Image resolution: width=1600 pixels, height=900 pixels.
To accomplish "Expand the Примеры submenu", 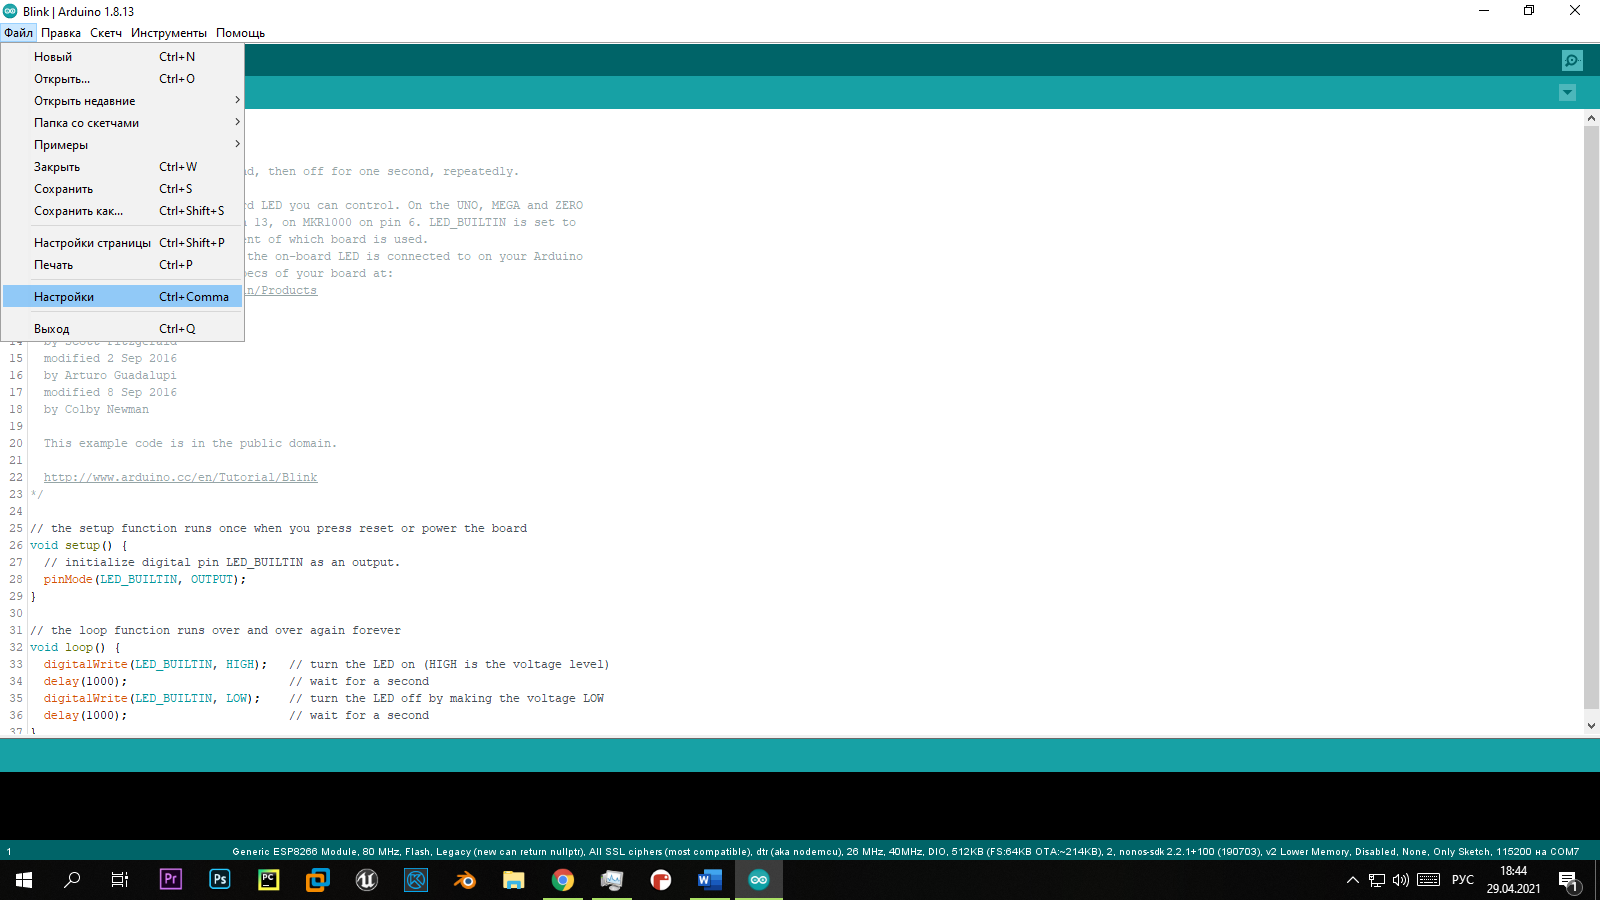I will click(122, 145).
